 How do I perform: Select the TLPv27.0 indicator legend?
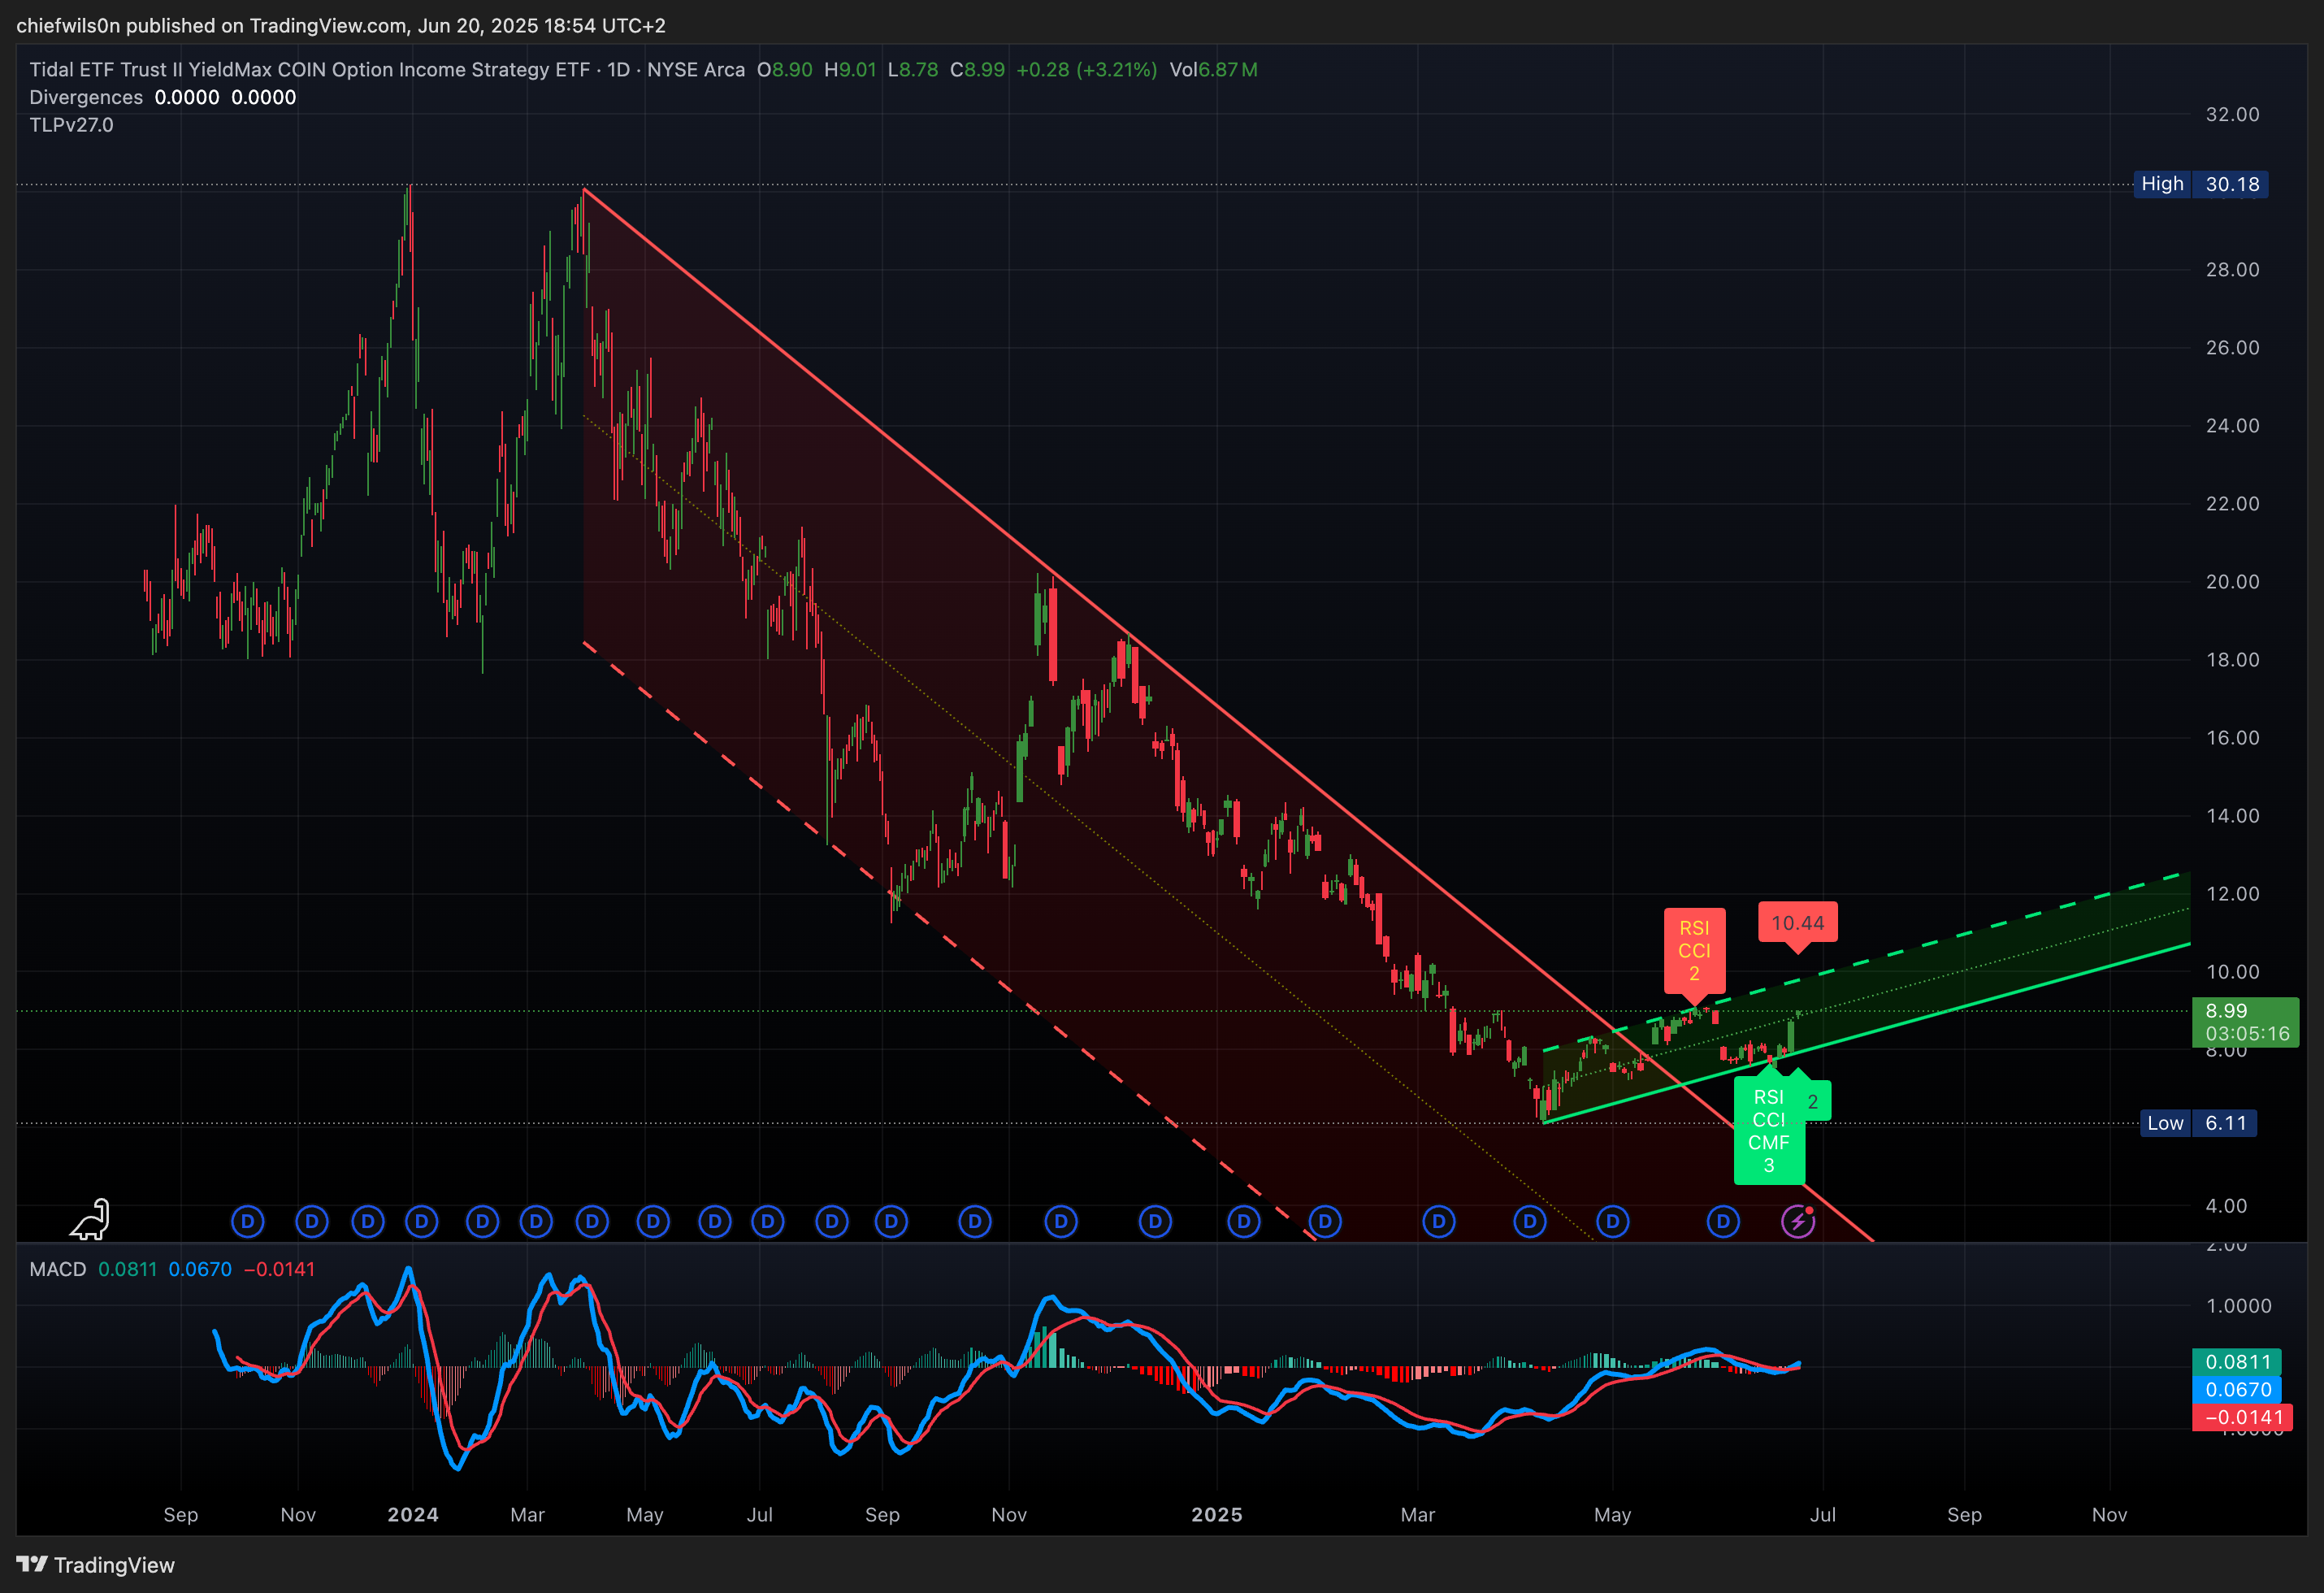[x=71, y=125]
